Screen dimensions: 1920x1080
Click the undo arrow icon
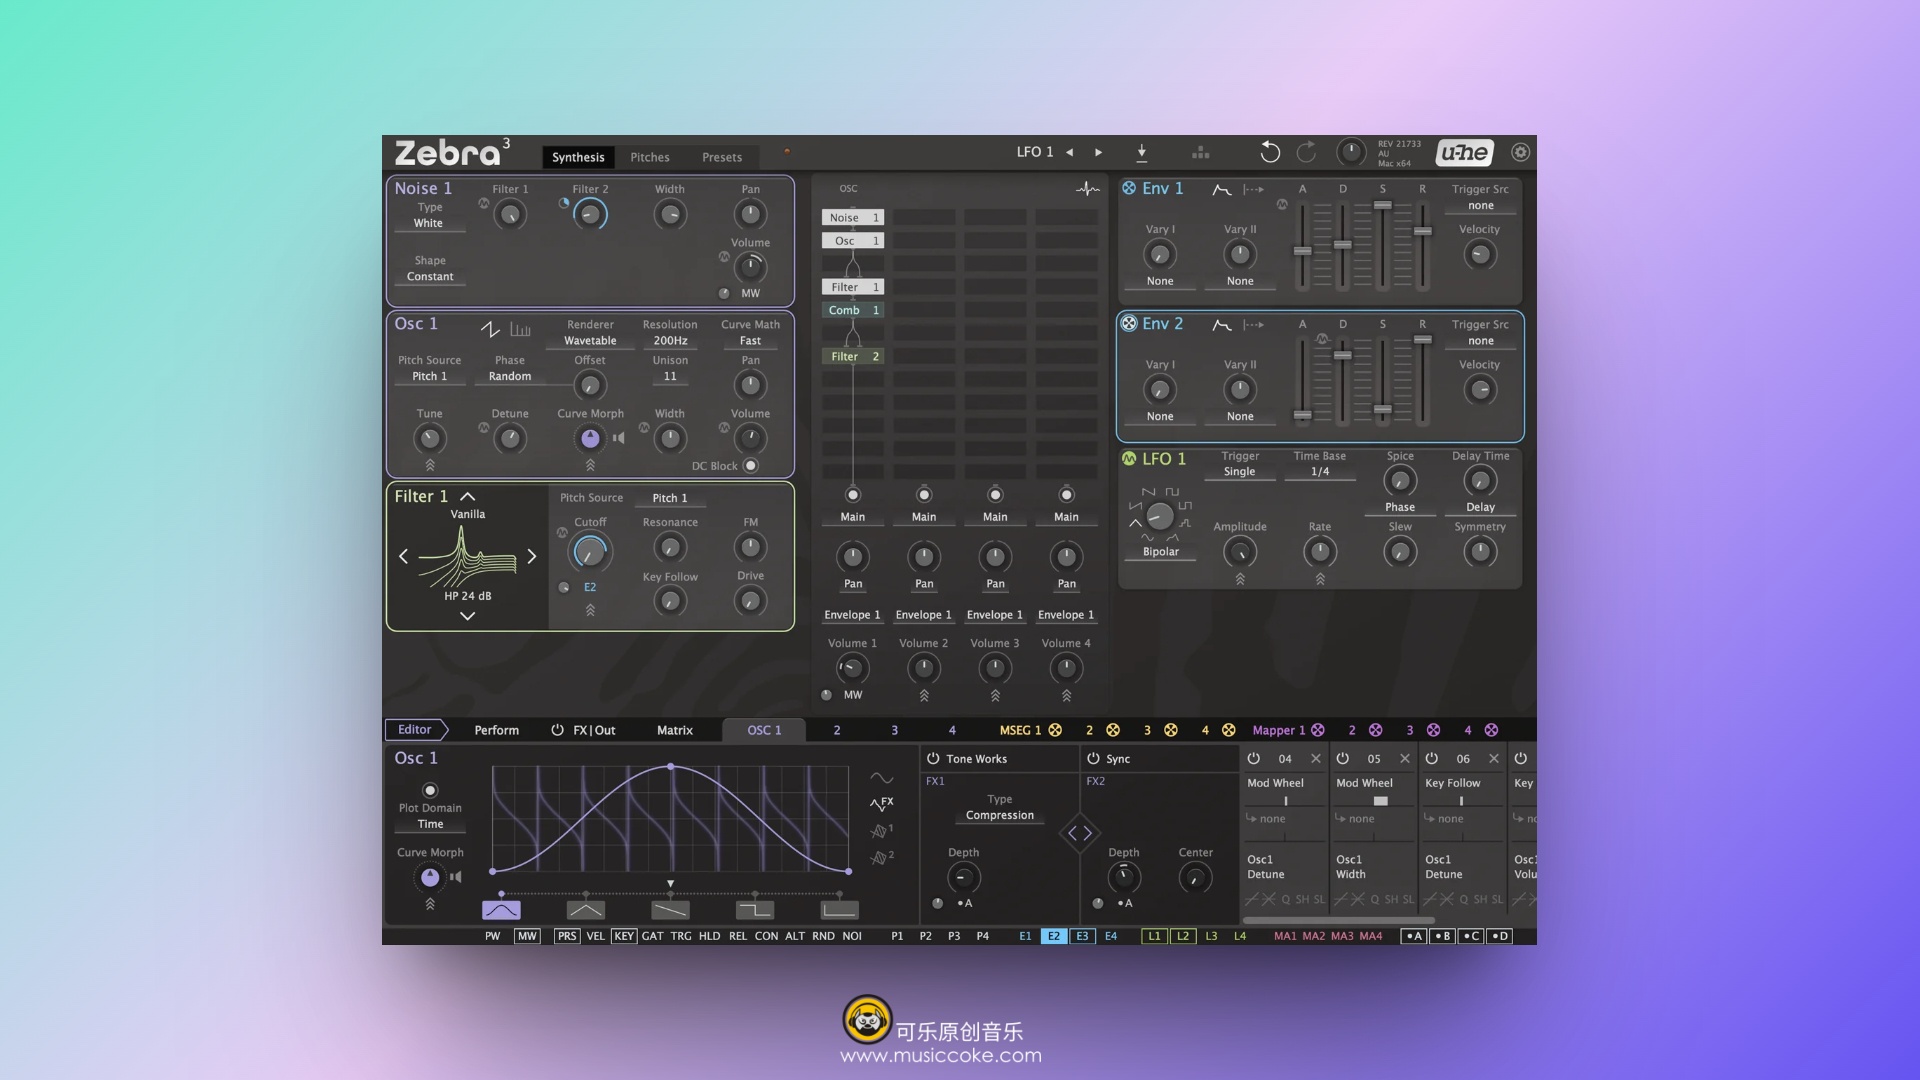1269,152
